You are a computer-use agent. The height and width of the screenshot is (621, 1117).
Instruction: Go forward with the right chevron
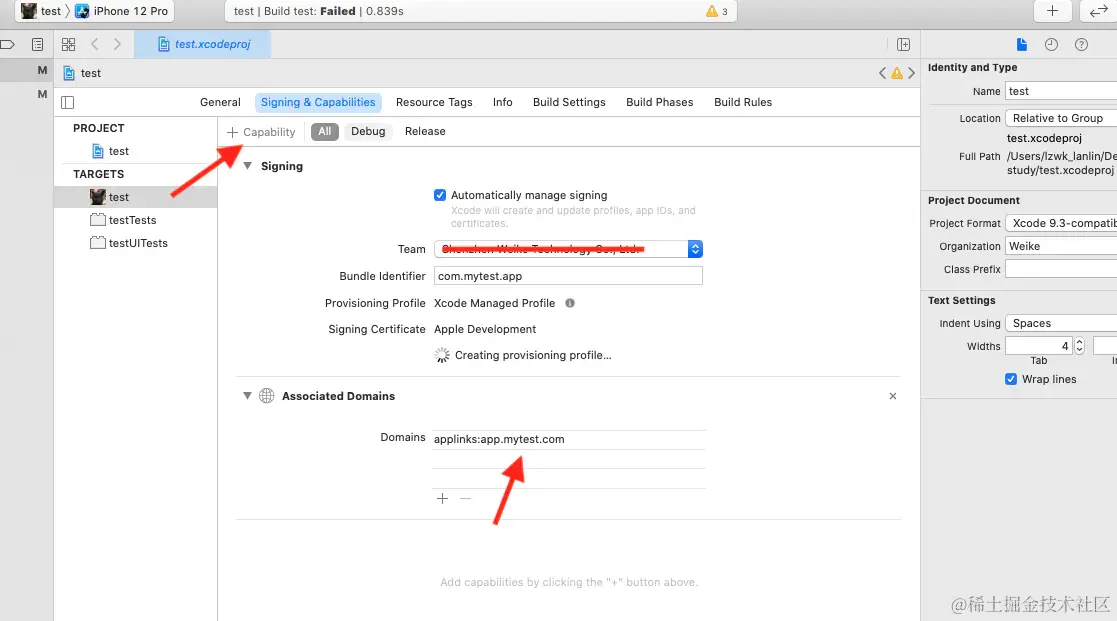[x=118, y=44]
